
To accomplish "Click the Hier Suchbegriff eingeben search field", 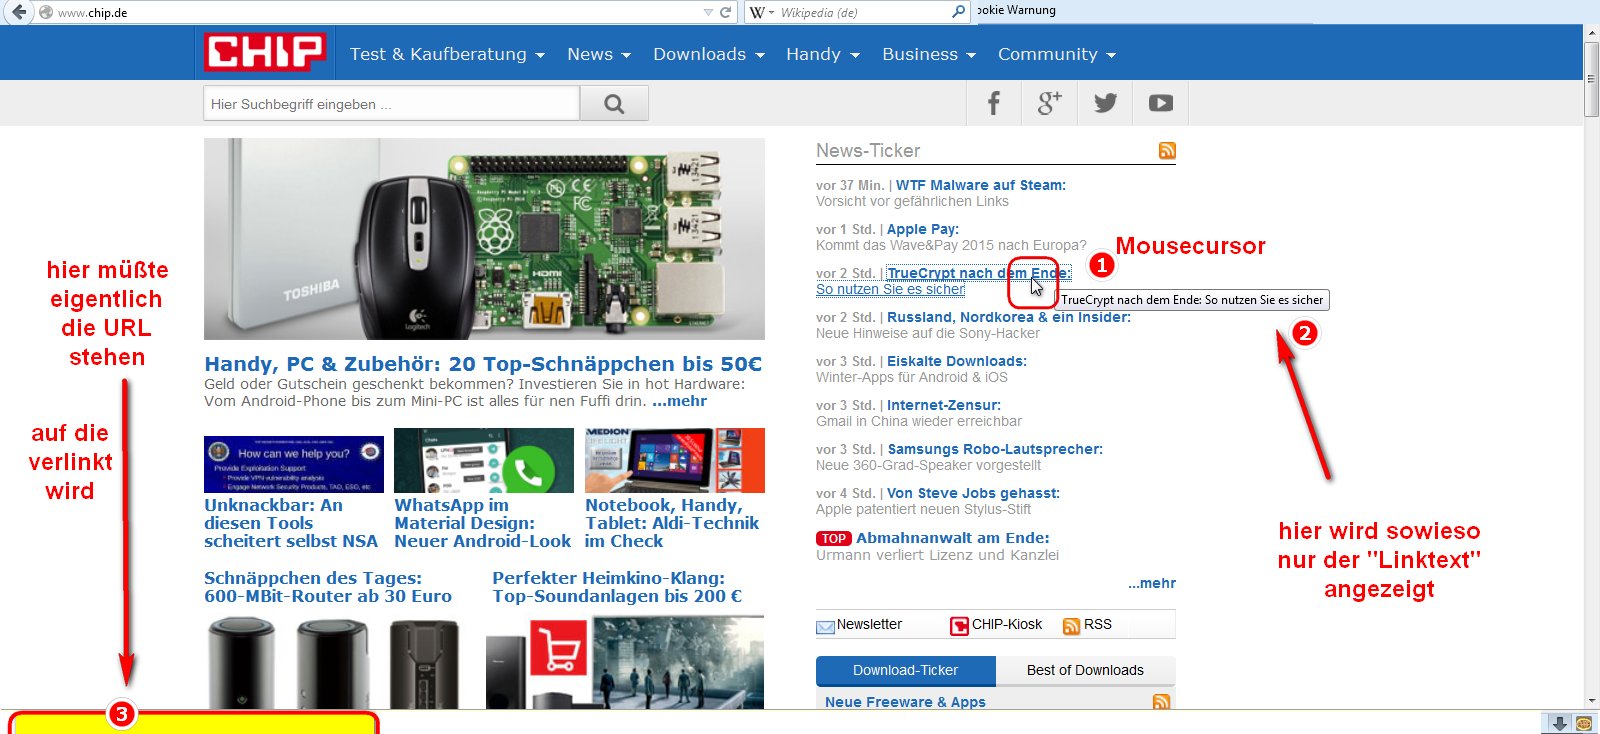I will click(391, 103).
